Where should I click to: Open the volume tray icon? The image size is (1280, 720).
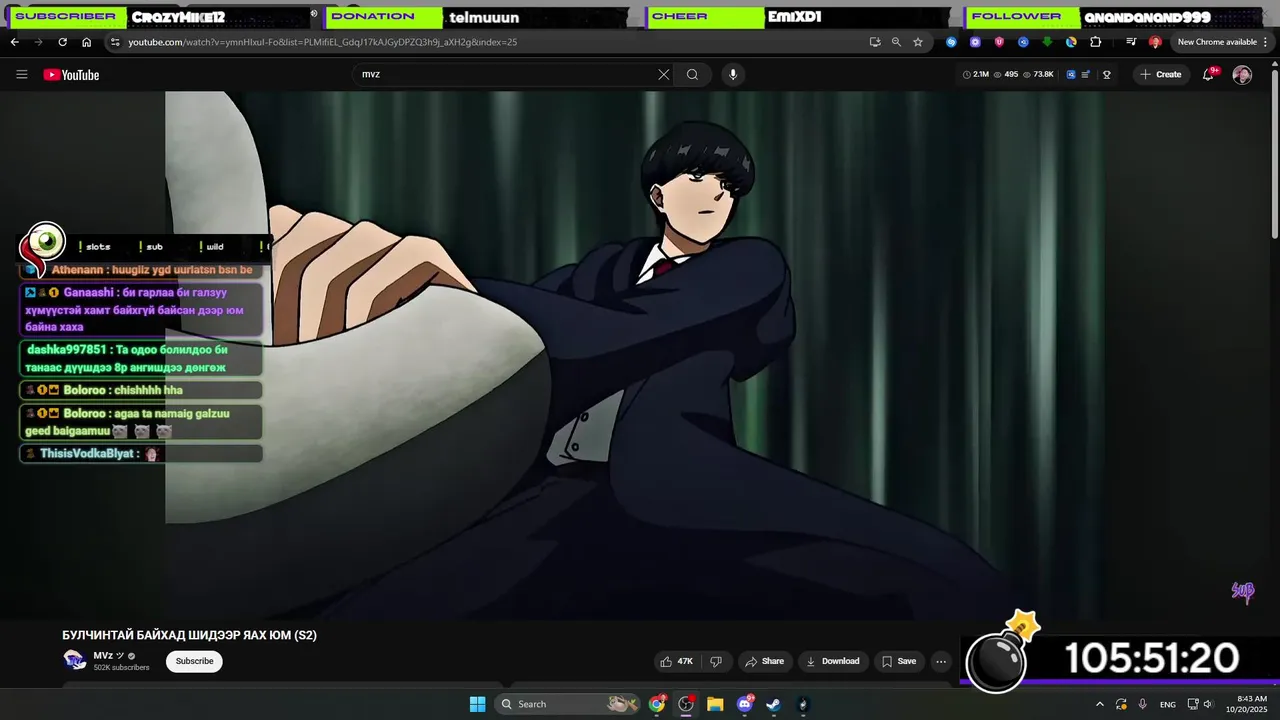(x=1208, y=704)
